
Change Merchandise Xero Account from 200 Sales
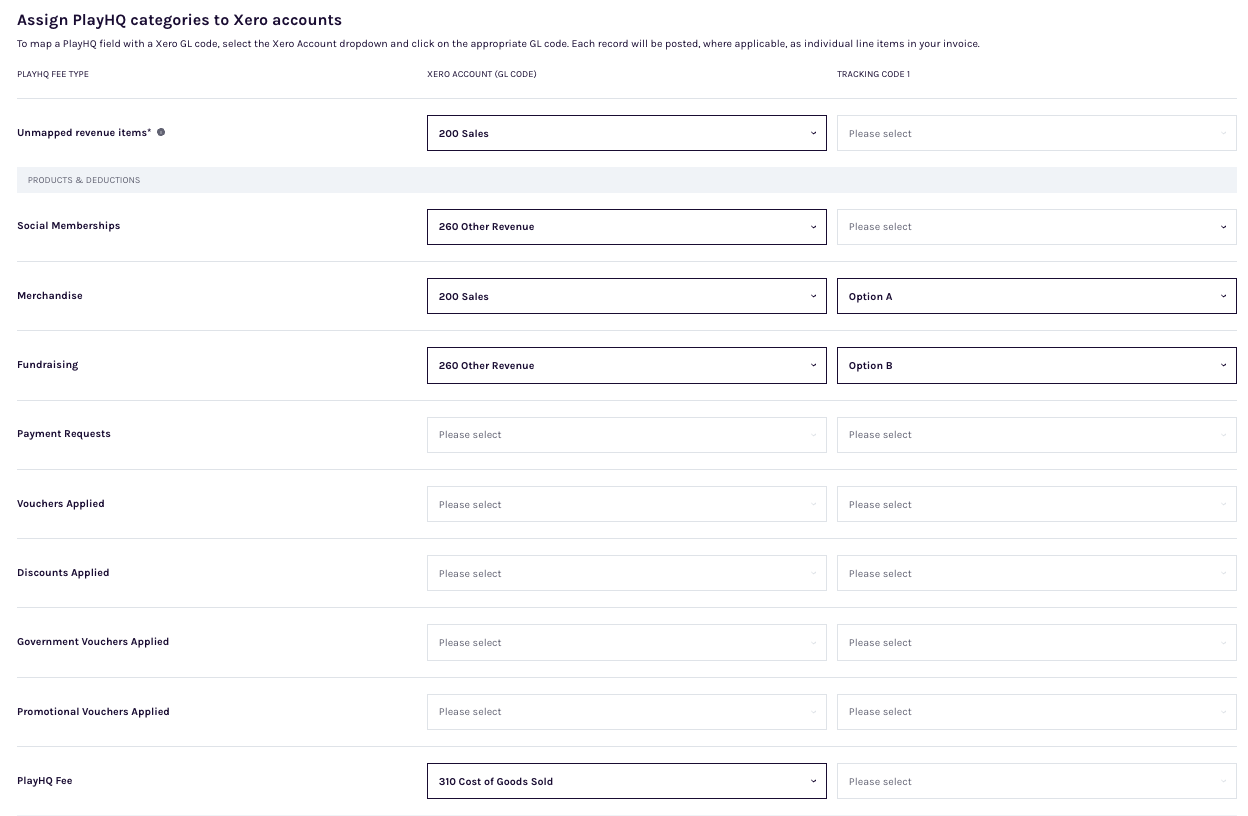(626, 296)
